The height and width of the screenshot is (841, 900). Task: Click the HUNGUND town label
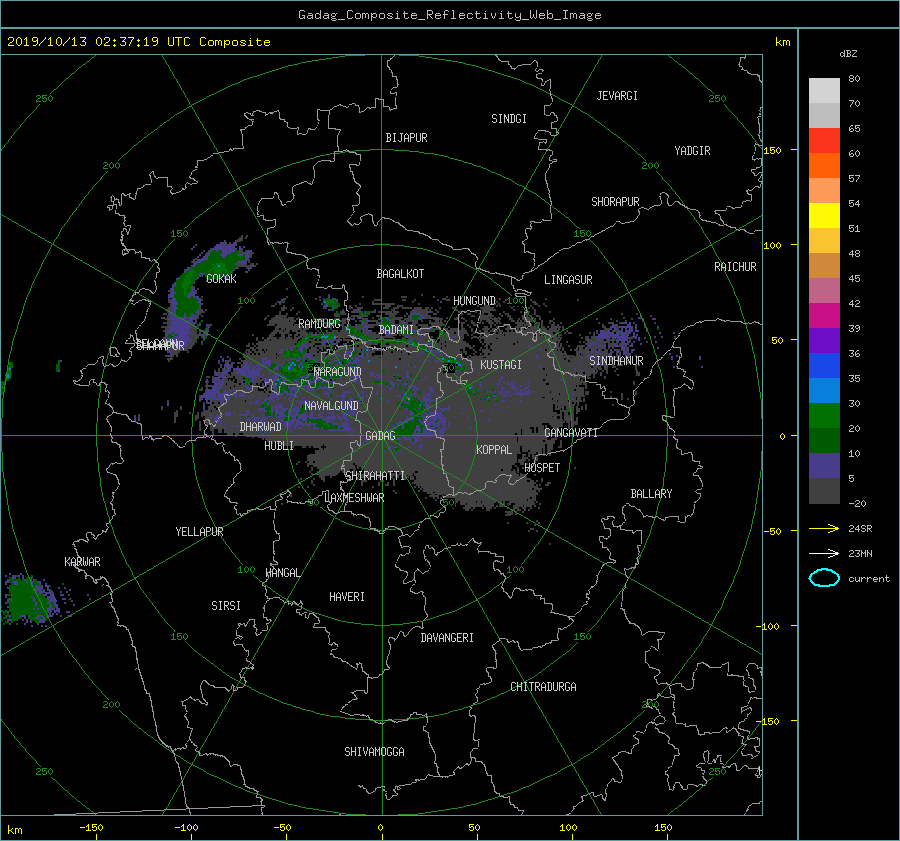(474, 301)
